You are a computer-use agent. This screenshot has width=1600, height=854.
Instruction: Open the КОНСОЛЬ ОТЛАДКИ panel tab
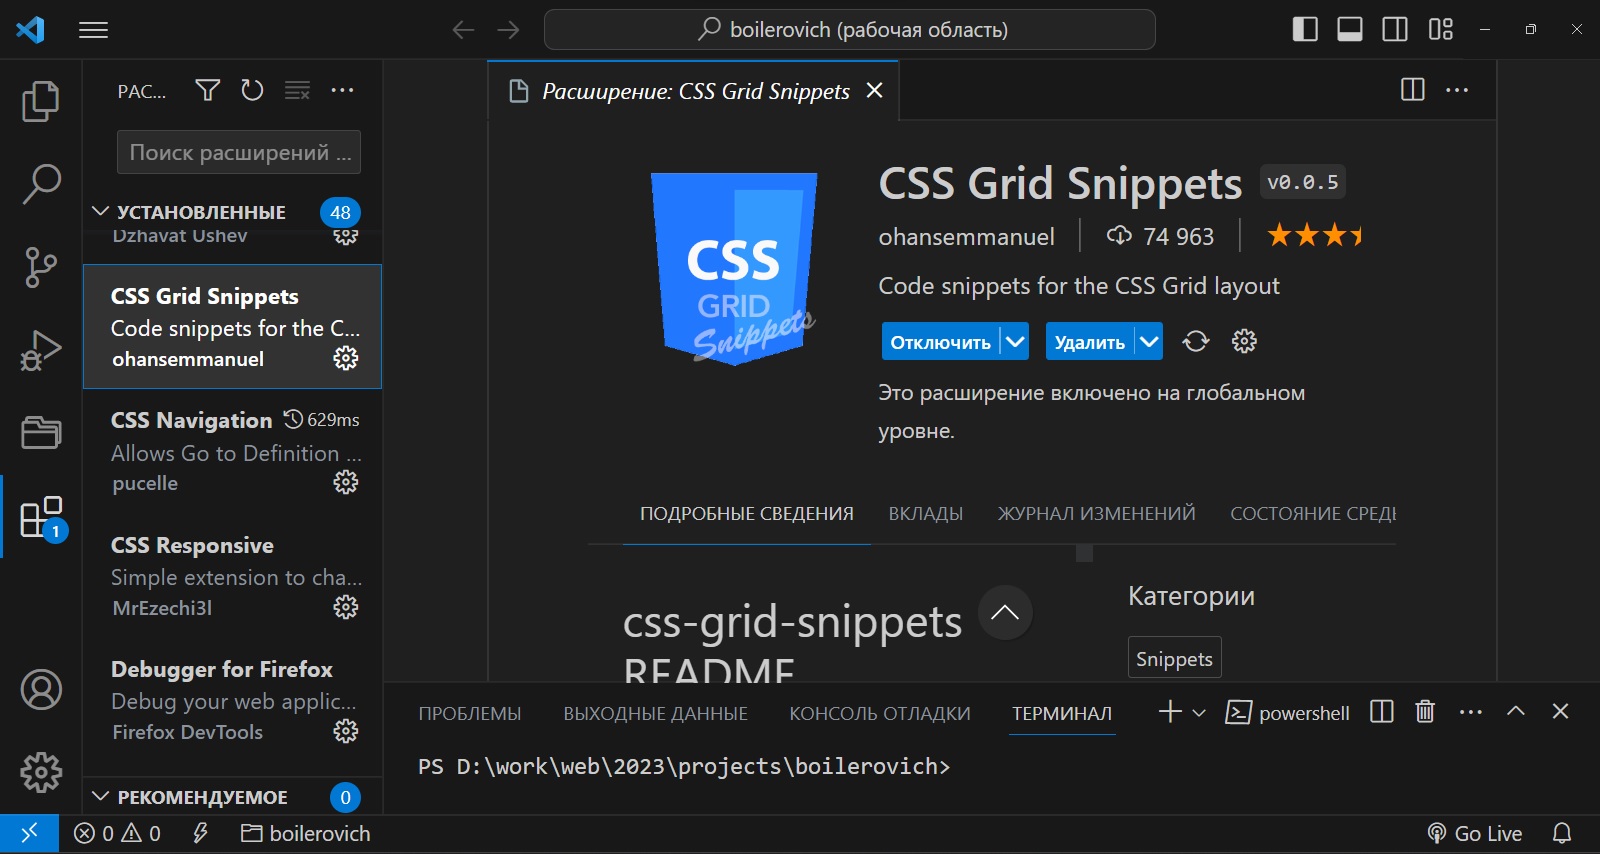pyautogui.click(x=880, y=713)
